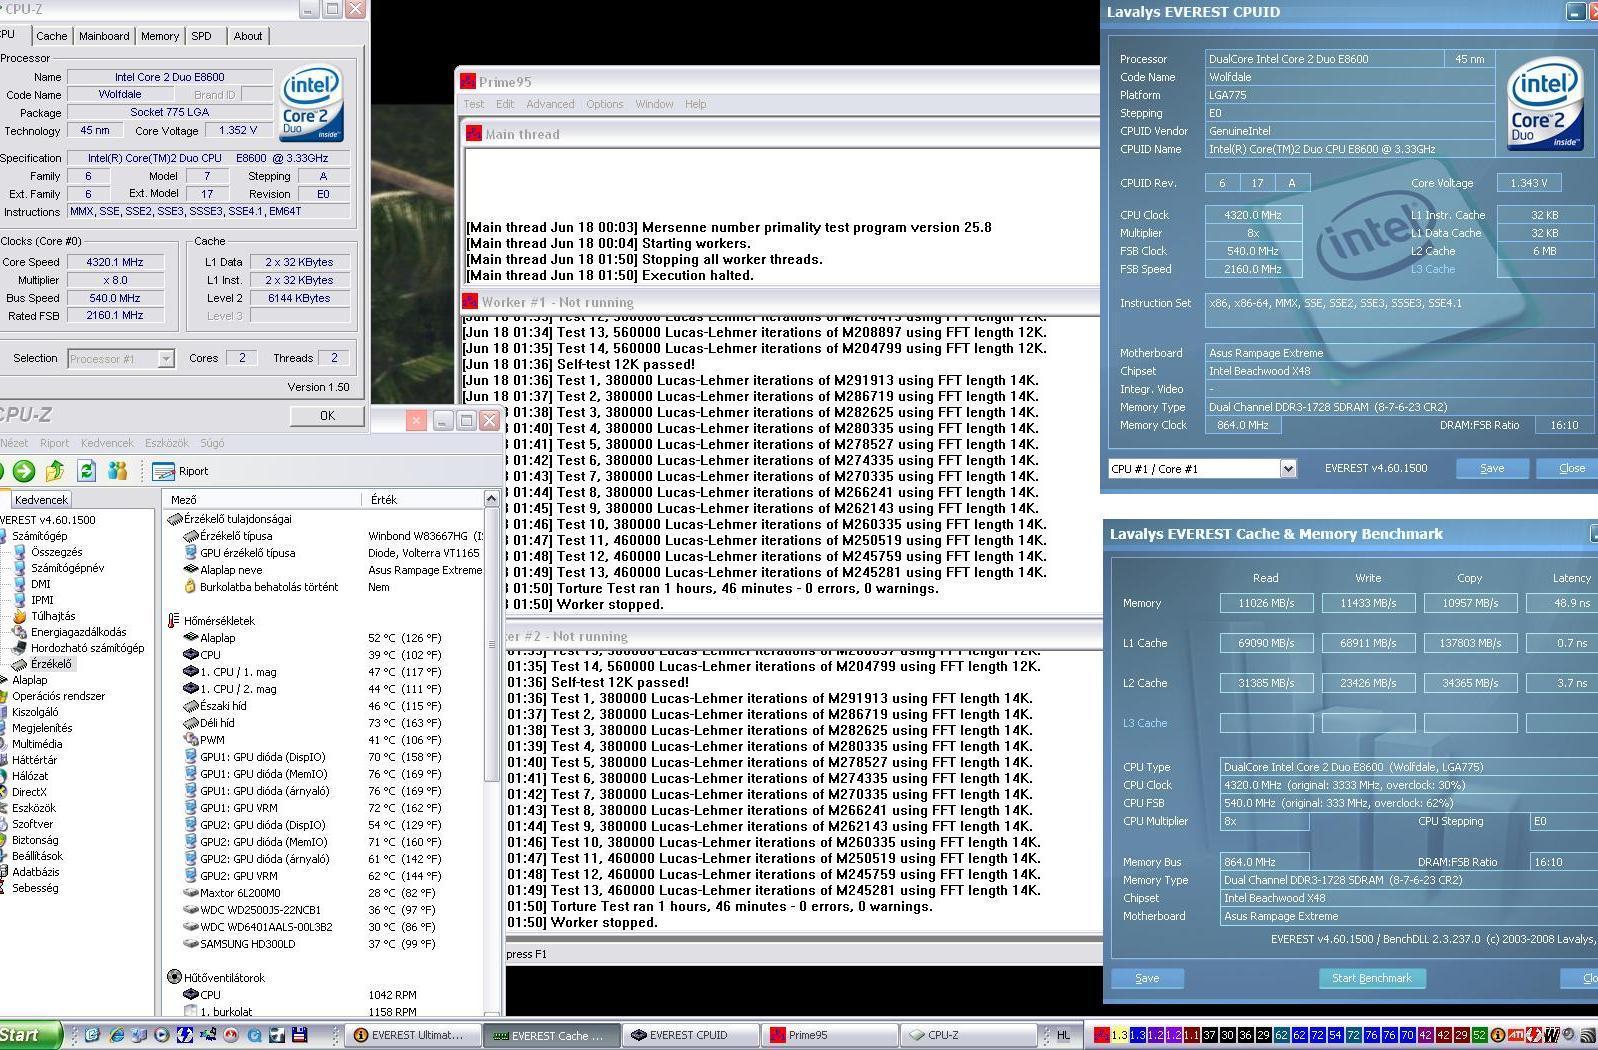Click the Hőmérsékletek thermometer icon
Viewport: 1598px width, 1050px height.
click(x=174, y=621)
